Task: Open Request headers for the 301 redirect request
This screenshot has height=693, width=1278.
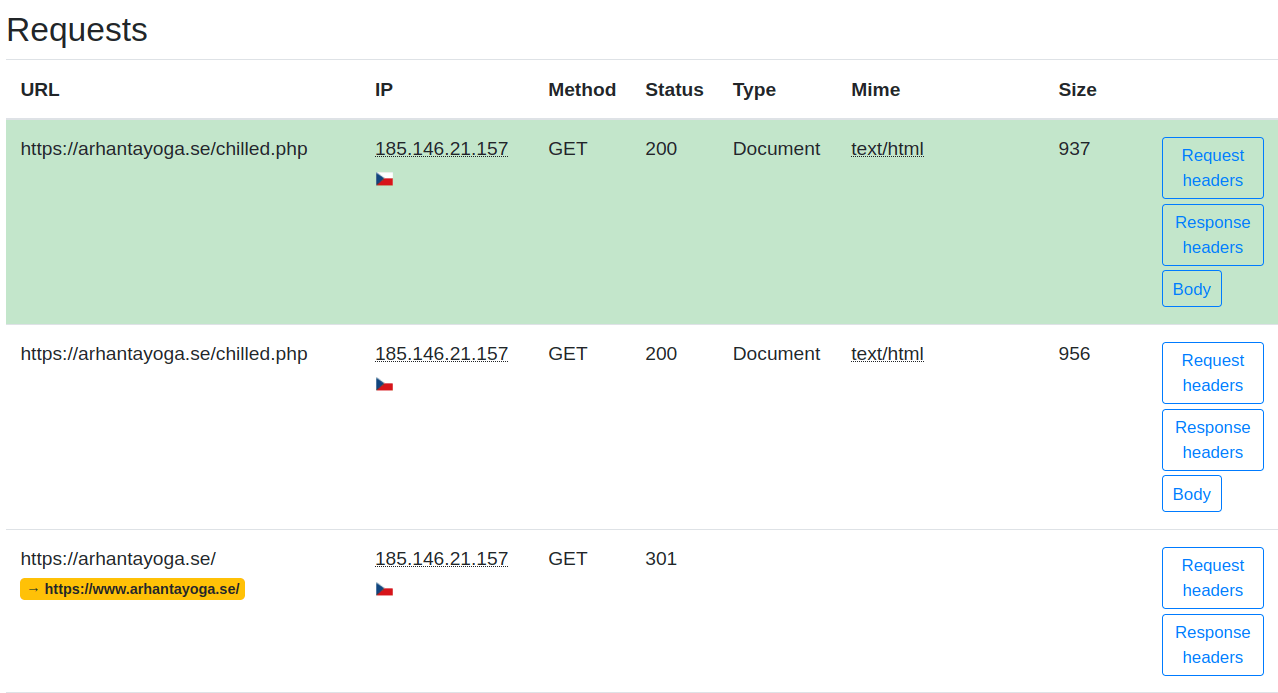Action: [1212, 577]
